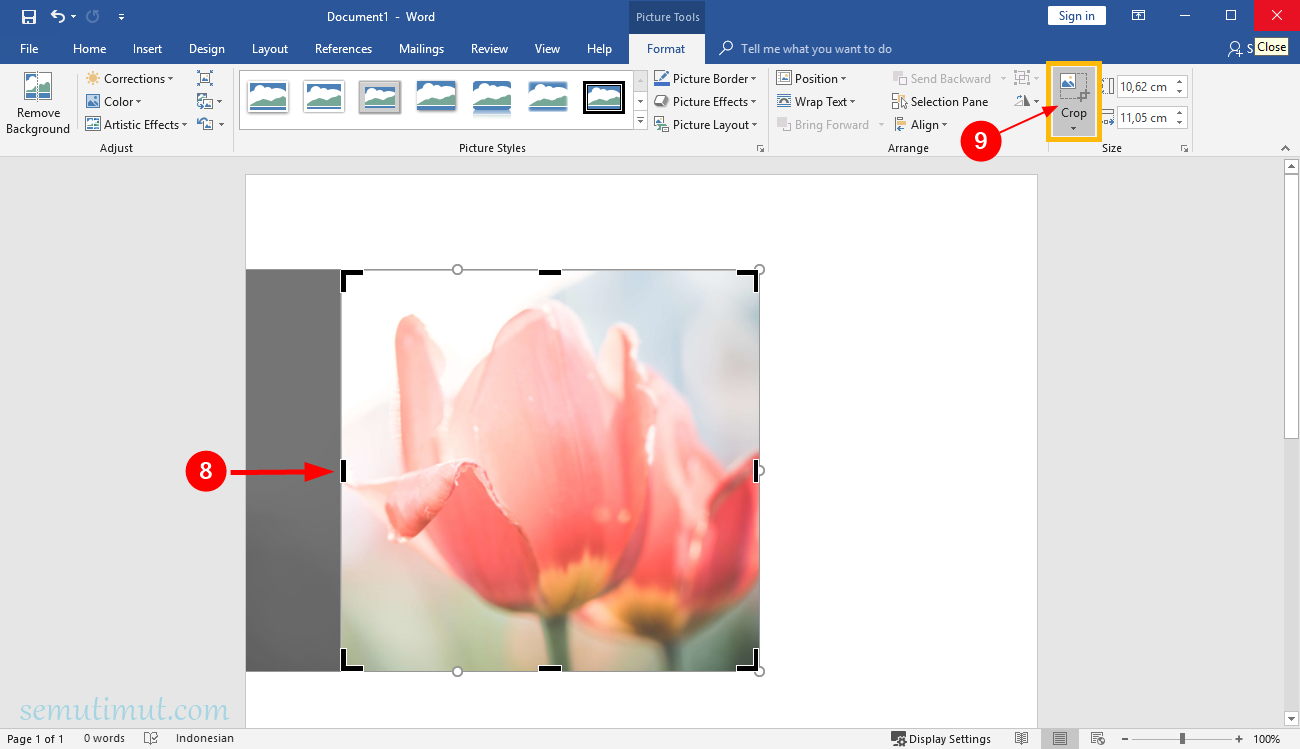Click the word count 0 words
The height and width of the screenshot is (749, 1300).
[x=104, y=739]
